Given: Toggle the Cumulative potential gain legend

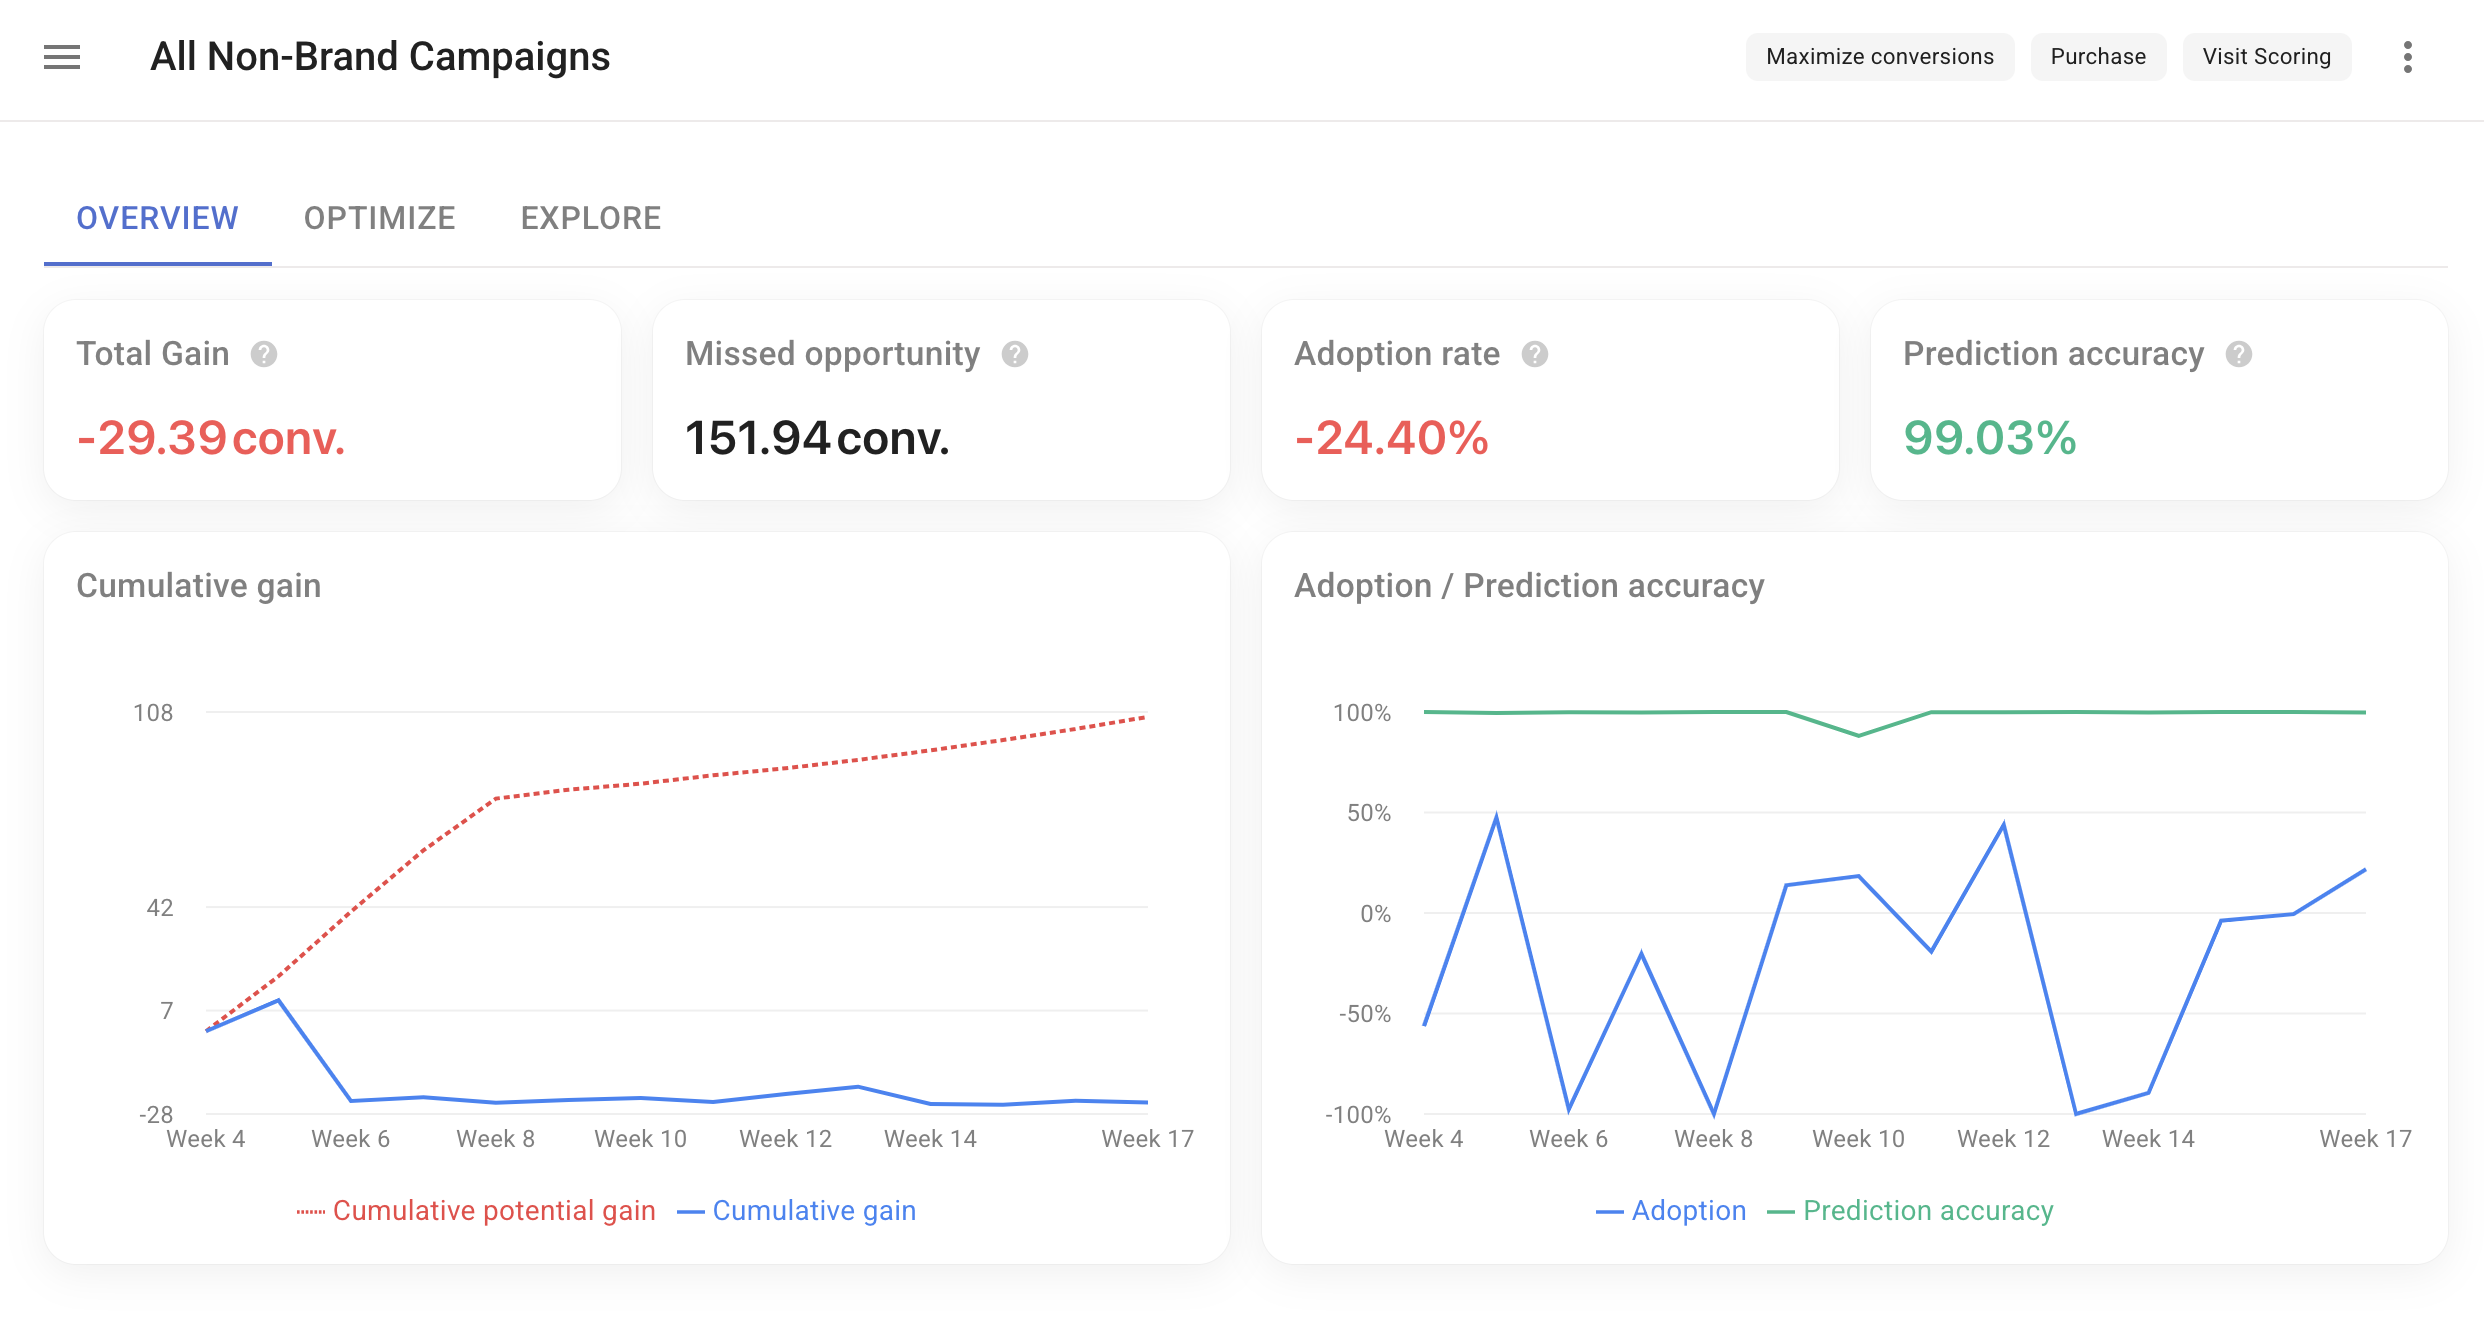Looking at the screenshot, I should coord(475,1210).
